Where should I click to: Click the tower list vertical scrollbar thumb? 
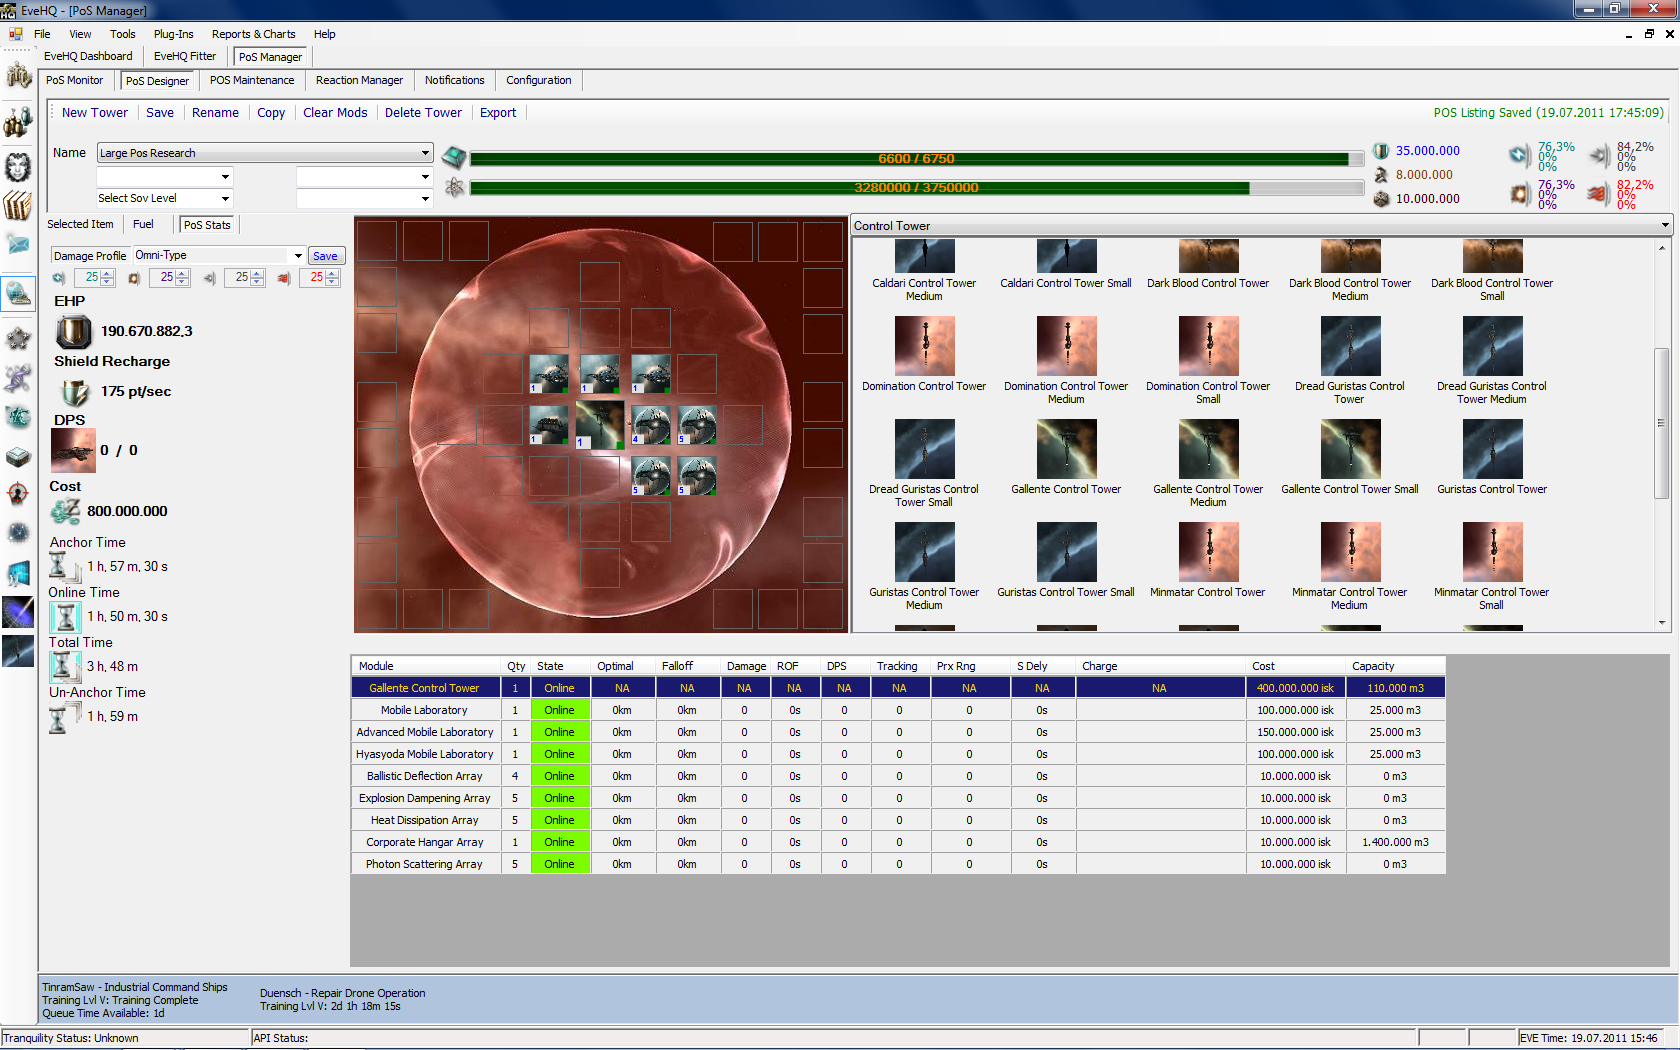pos(1662,423)
